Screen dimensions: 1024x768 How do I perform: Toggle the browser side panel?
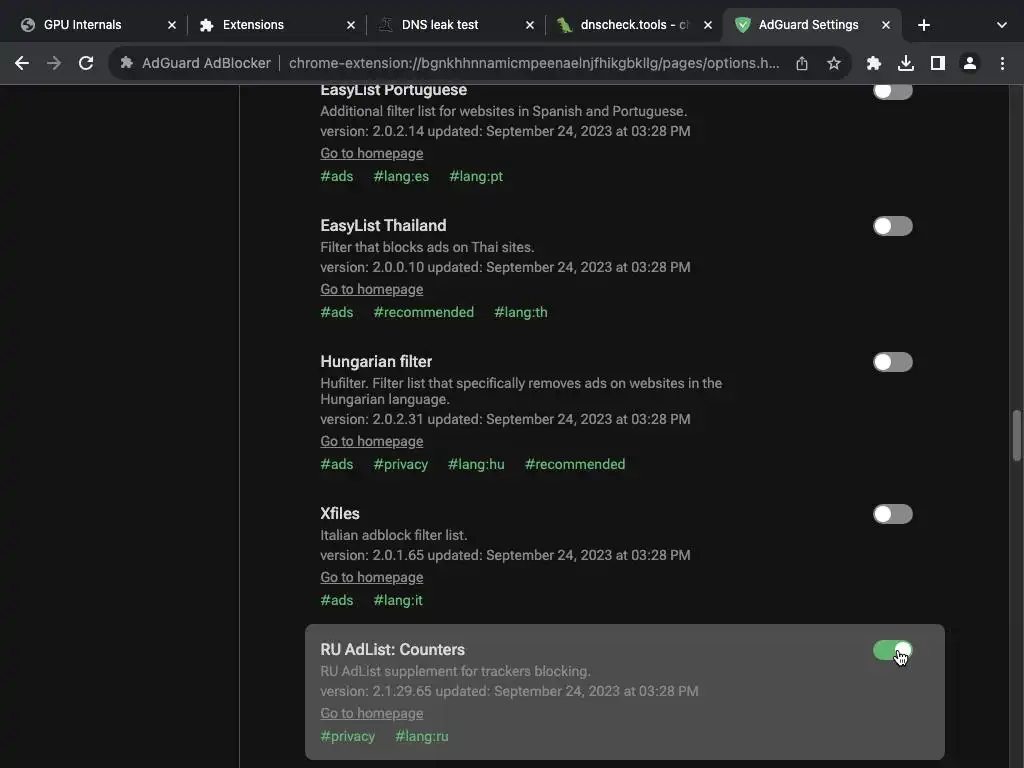tap(938, 63)
